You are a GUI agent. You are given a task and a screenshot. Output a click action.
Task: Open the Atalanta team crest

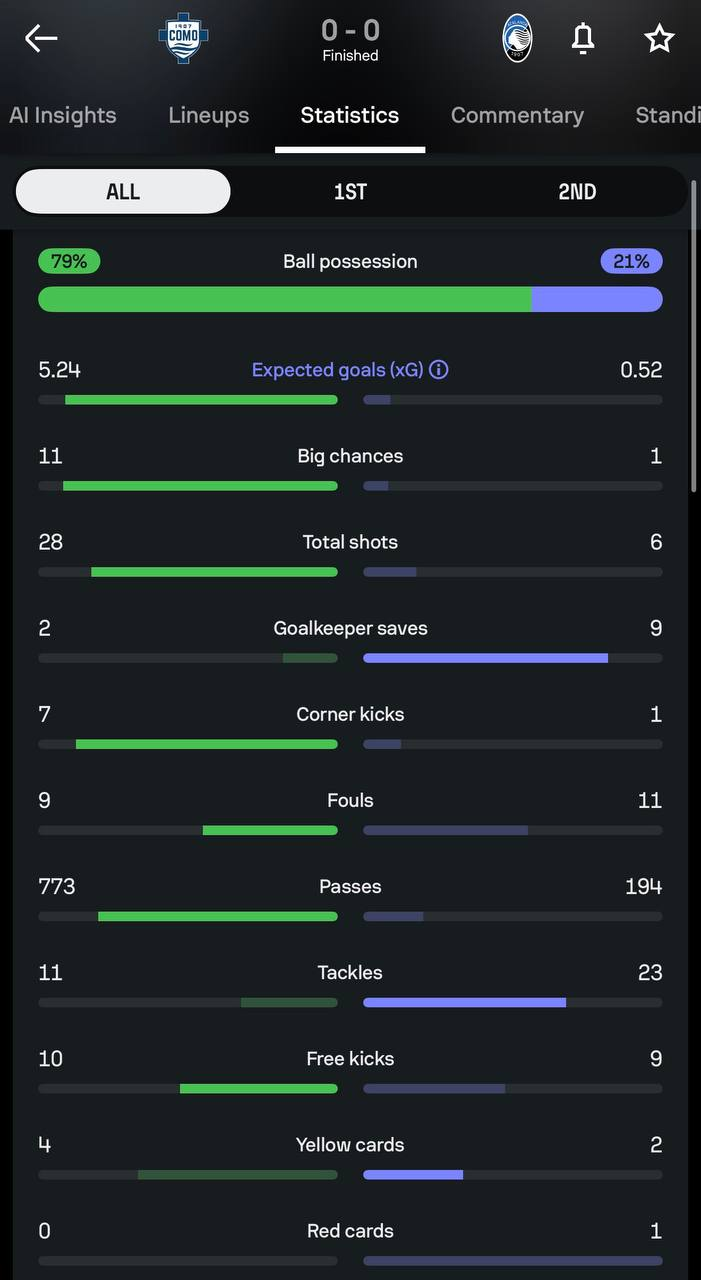[x=517, y=38]
